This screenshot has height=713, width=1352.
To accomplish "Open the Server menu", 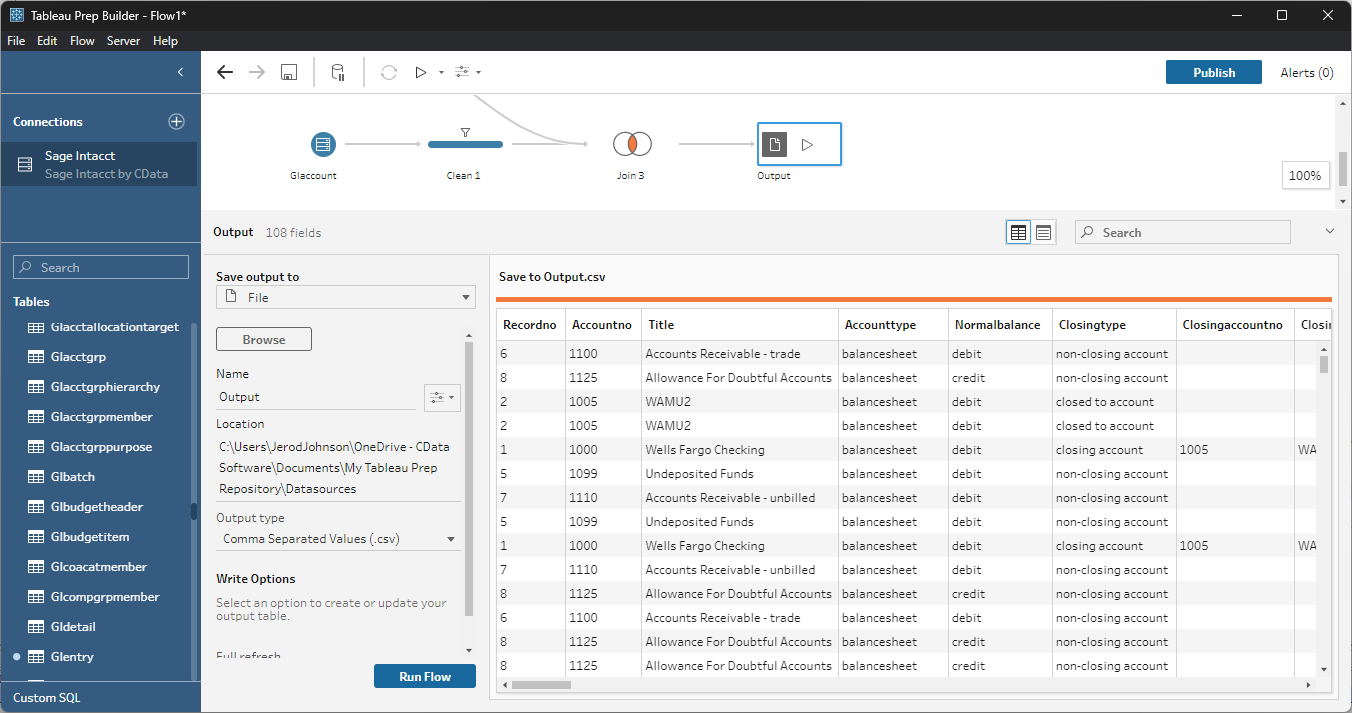I will [123, 41].
